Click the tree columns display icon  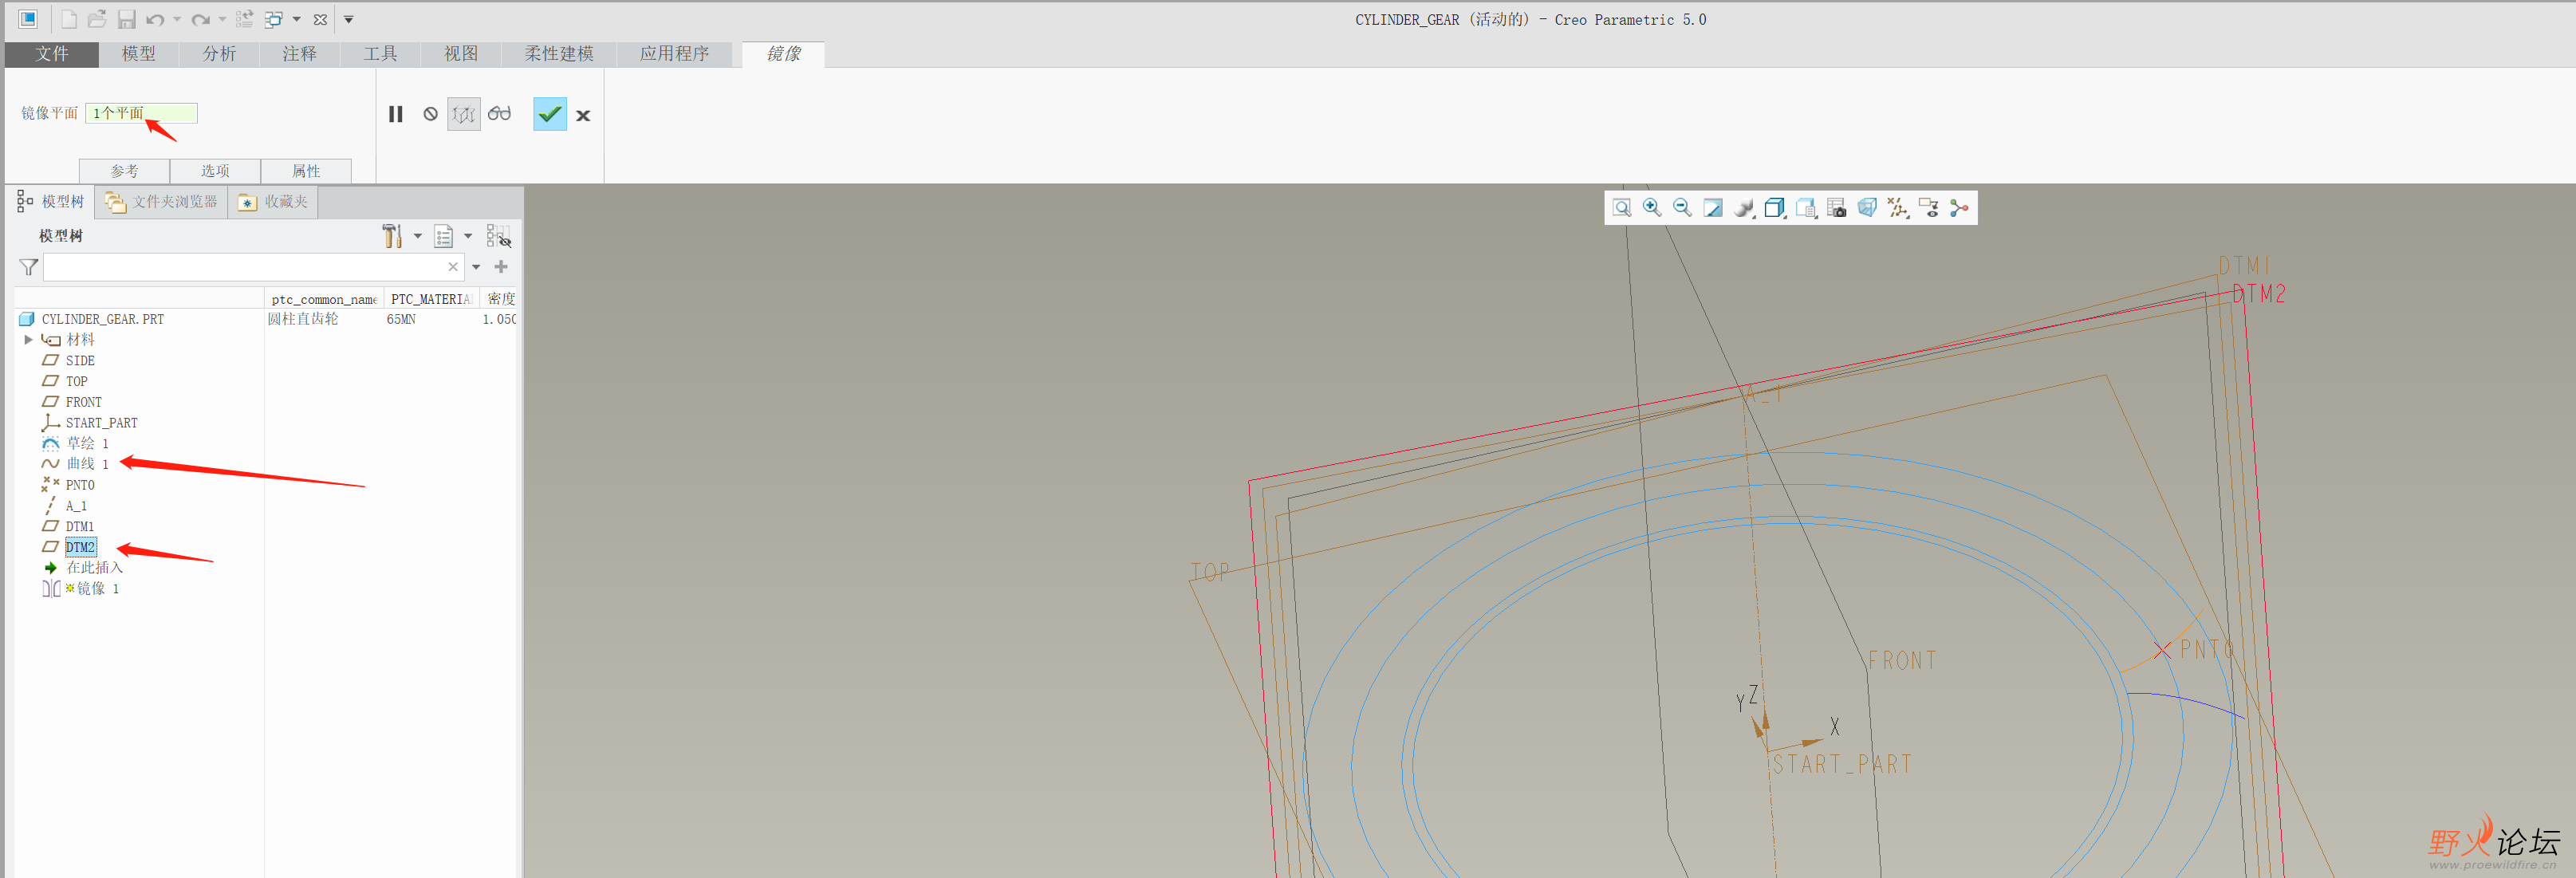(x=444, y=236)
